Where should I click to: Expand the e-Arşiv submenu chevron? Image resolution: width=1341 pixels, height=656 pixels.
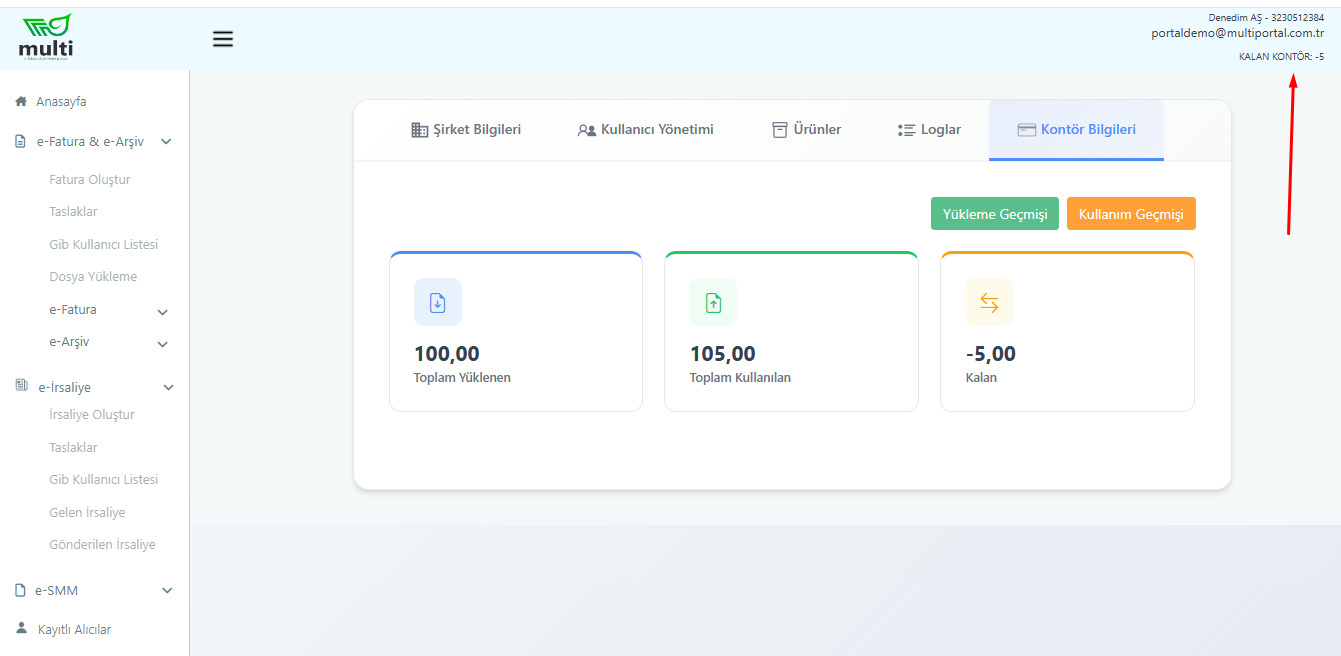tap(162, 344)
